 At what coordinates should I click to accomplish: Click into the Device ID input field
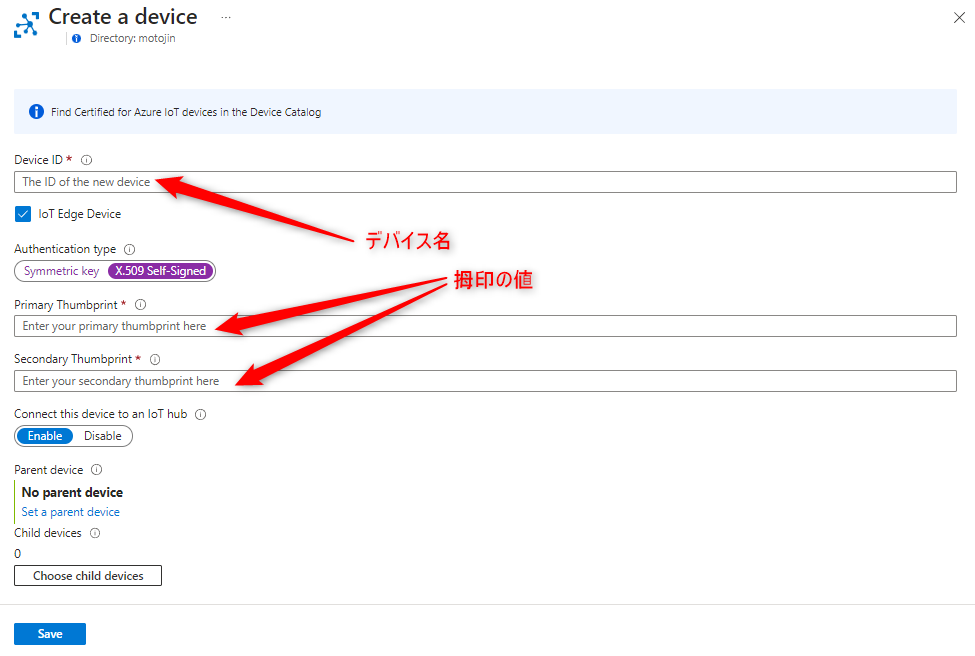click(485, 182)
